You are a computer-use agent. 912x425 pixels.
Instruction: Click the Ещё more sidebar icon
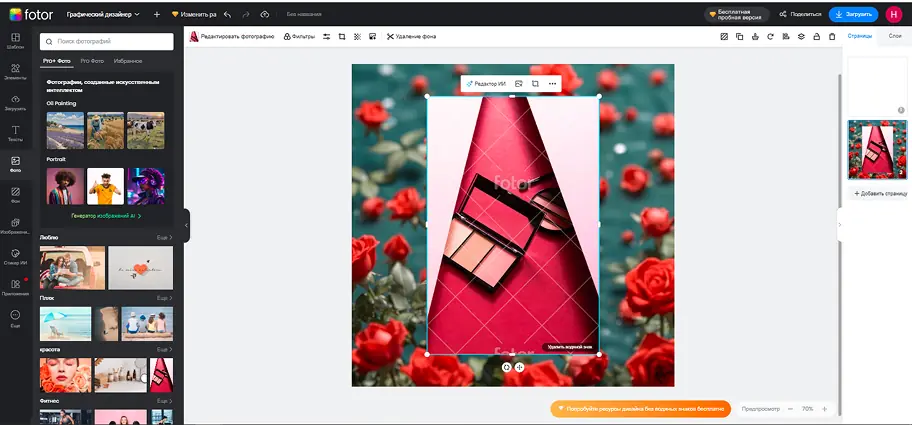(15, 319)
